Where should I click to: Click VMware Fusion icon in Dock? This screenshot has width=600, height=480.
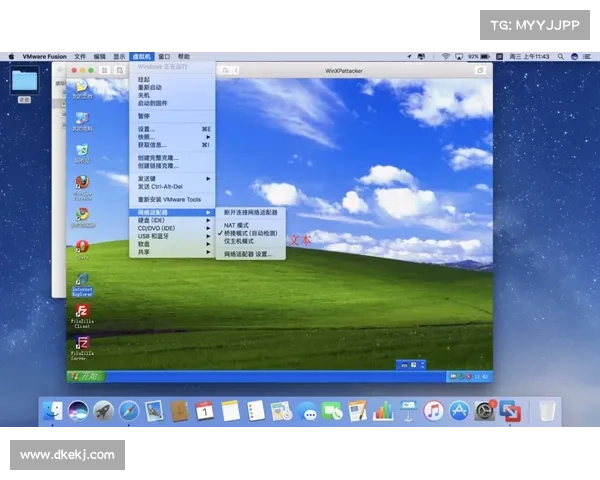(510, 411)
